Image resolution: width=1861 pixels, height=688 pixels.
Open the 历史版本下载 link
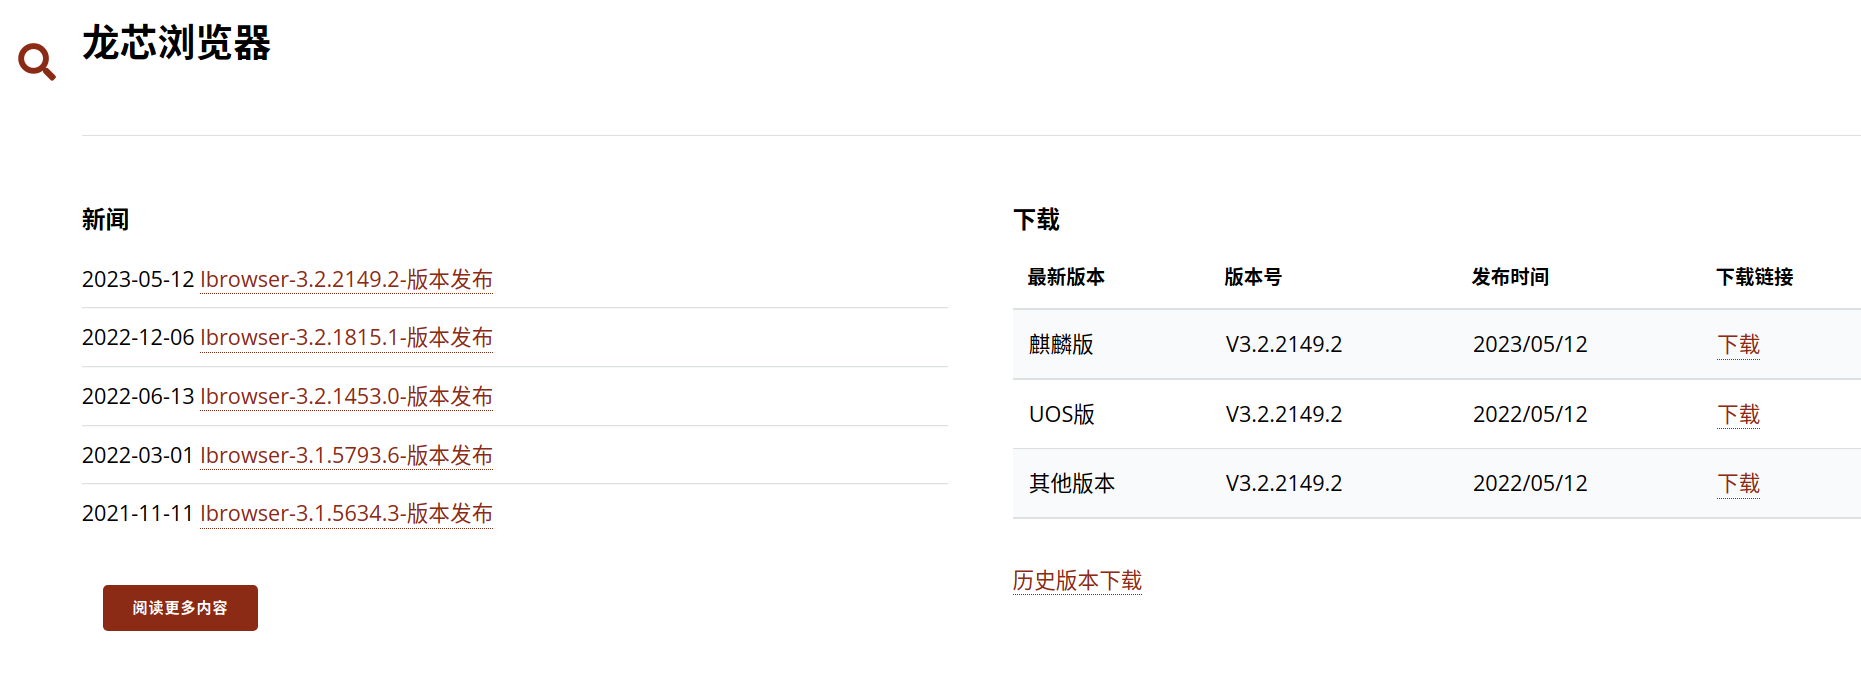pyautogui.click(x=1077, y=581)
